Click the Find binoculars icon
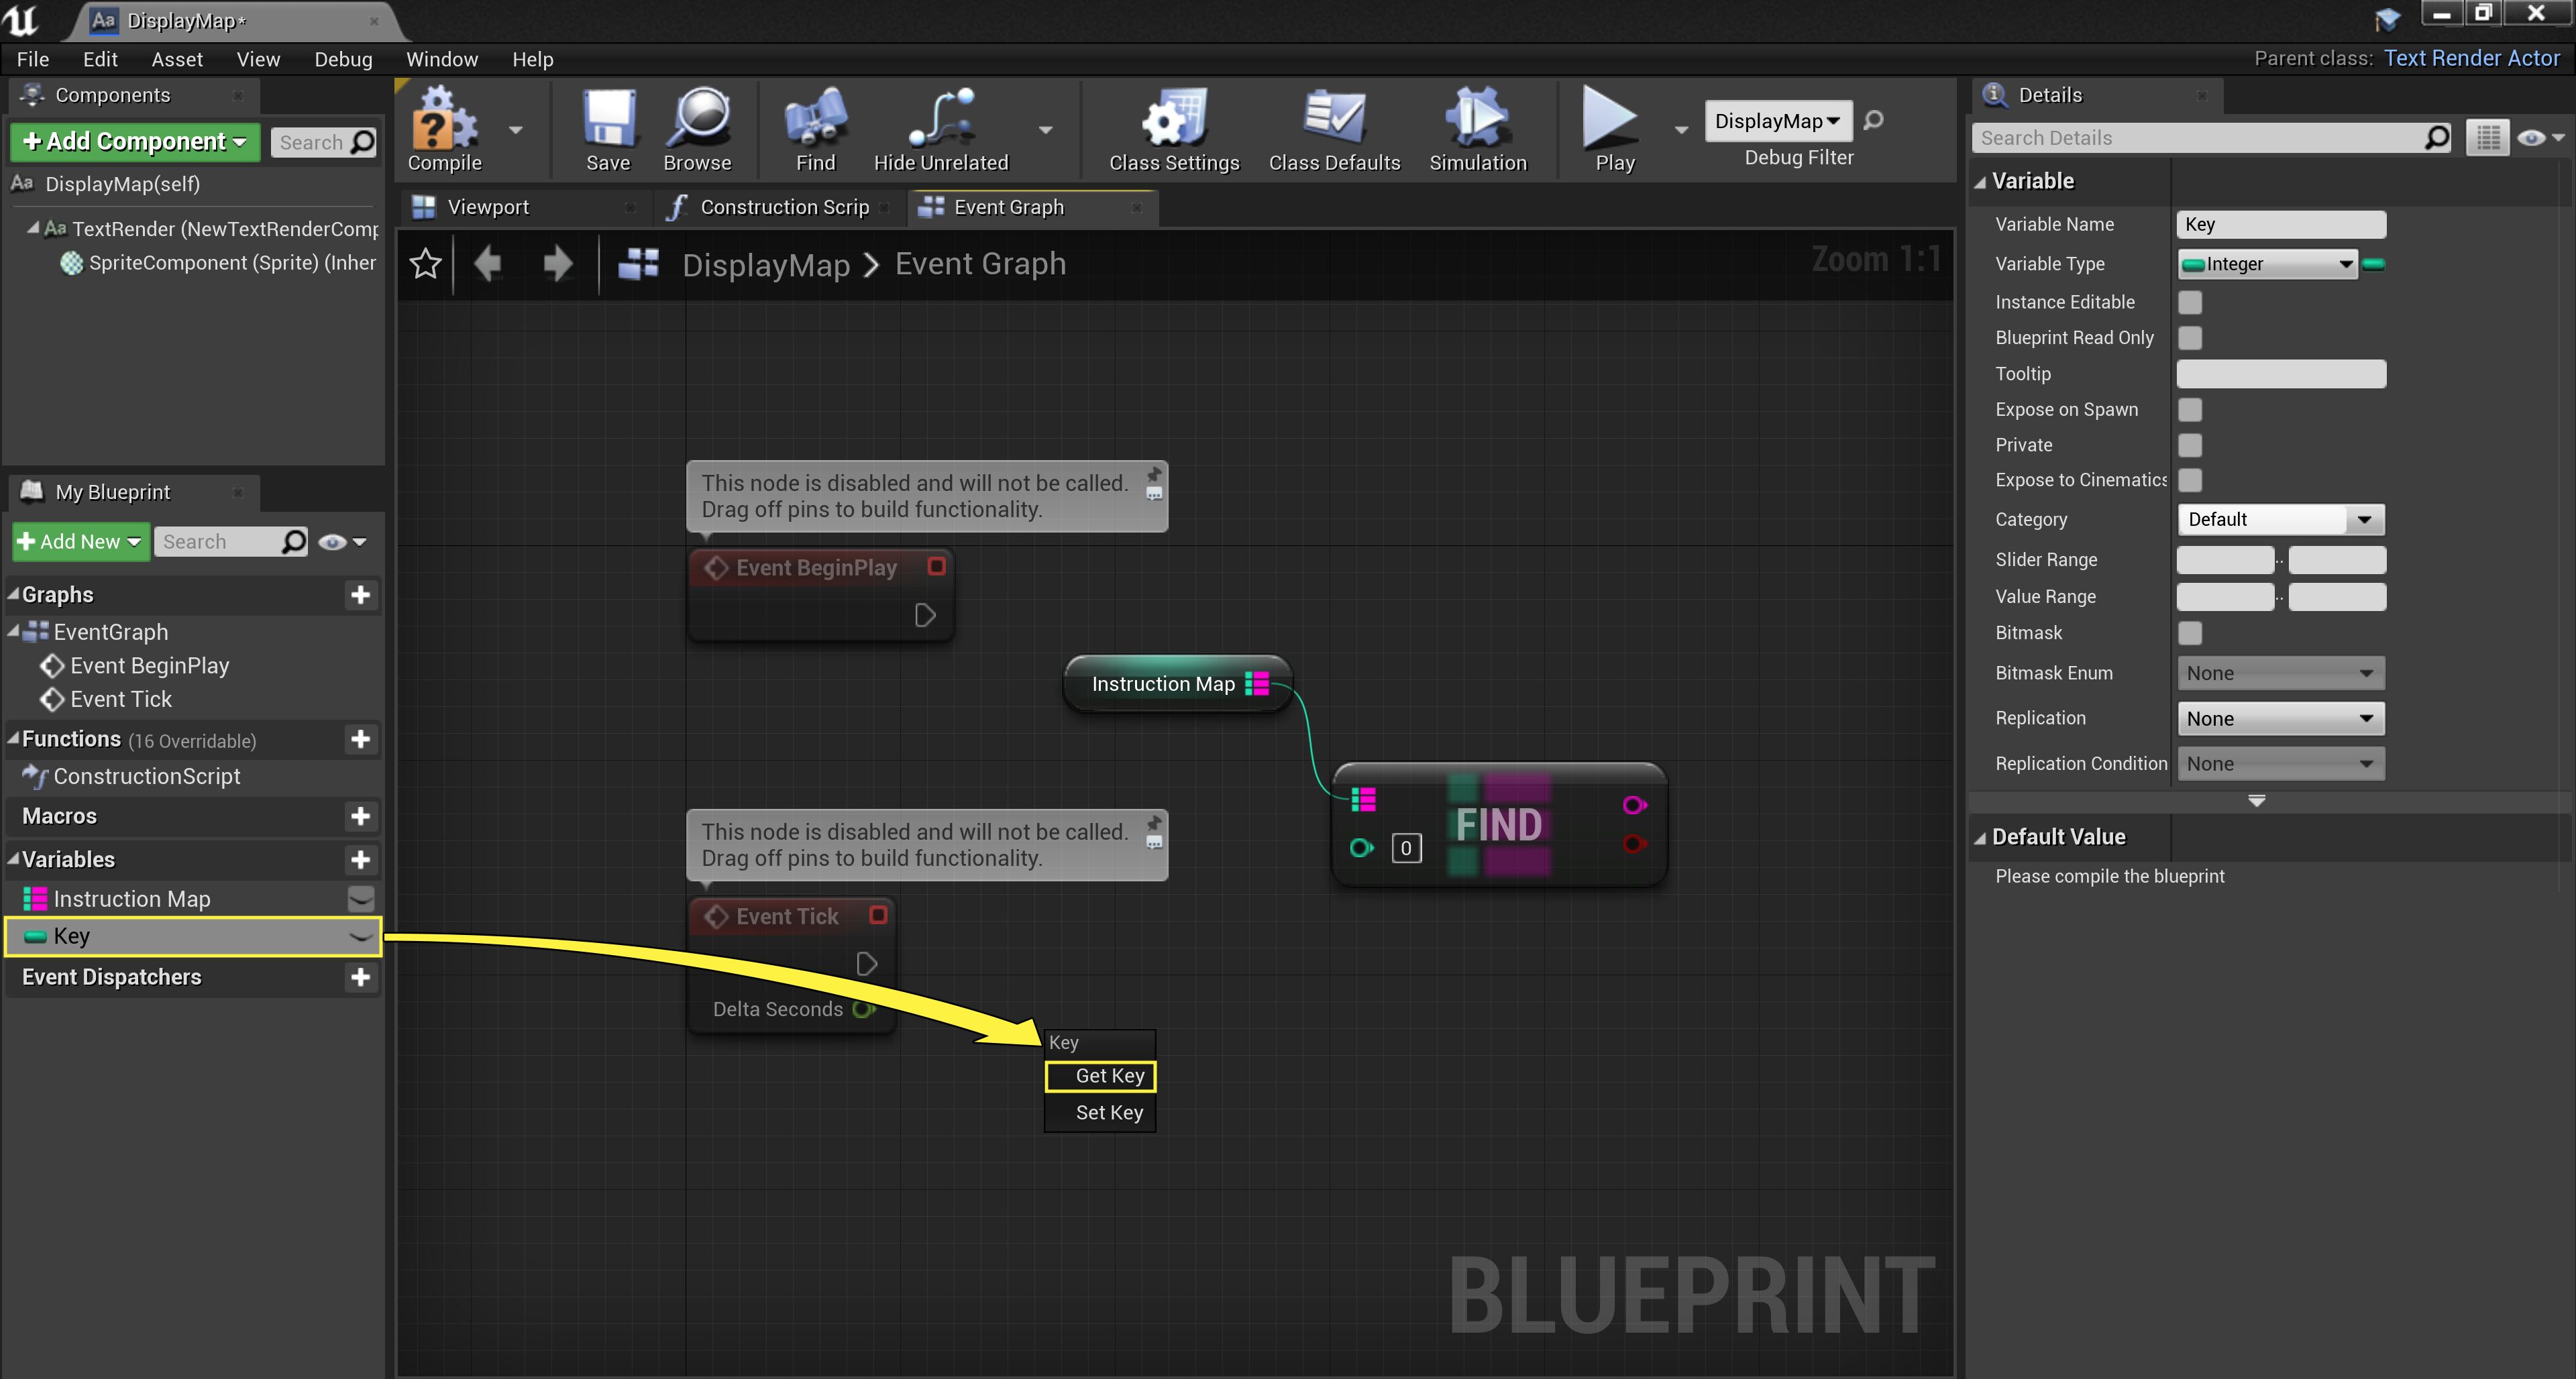The width and height of the screenshot is (2576, 1379). click(815, 120)
